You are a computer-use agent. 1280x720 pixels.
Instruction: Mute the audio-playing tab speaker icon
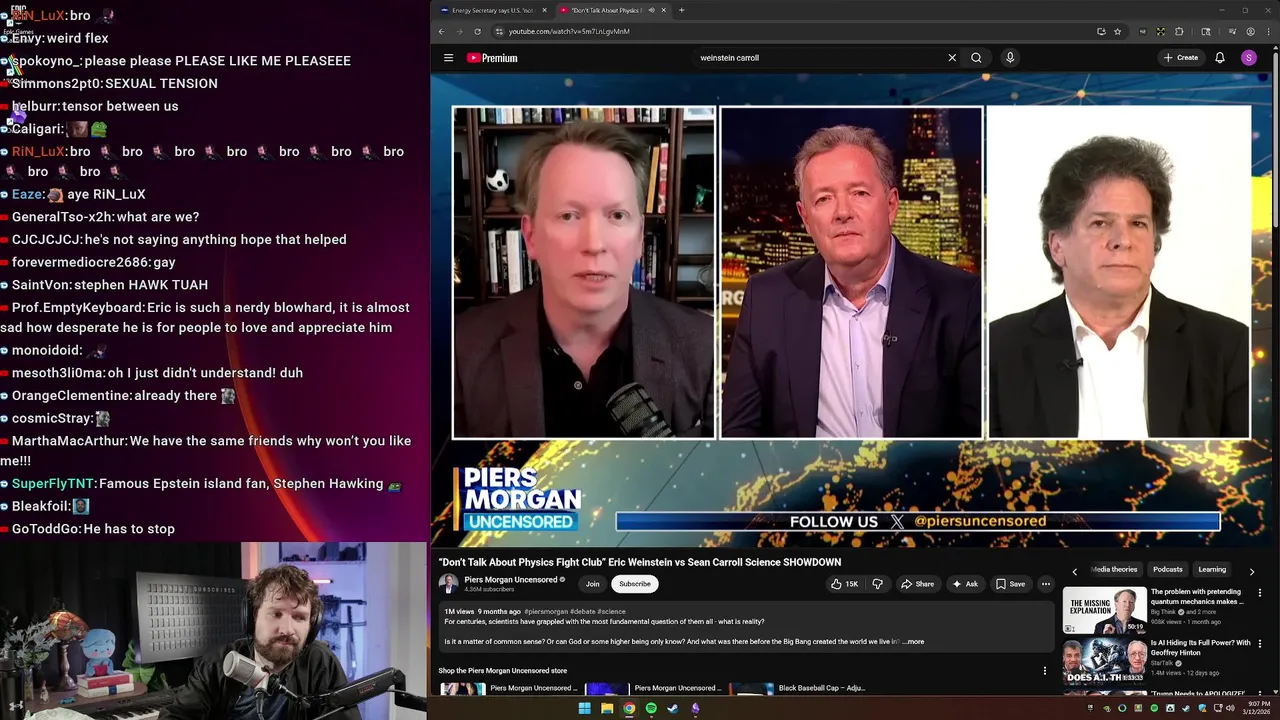(651, 10)
